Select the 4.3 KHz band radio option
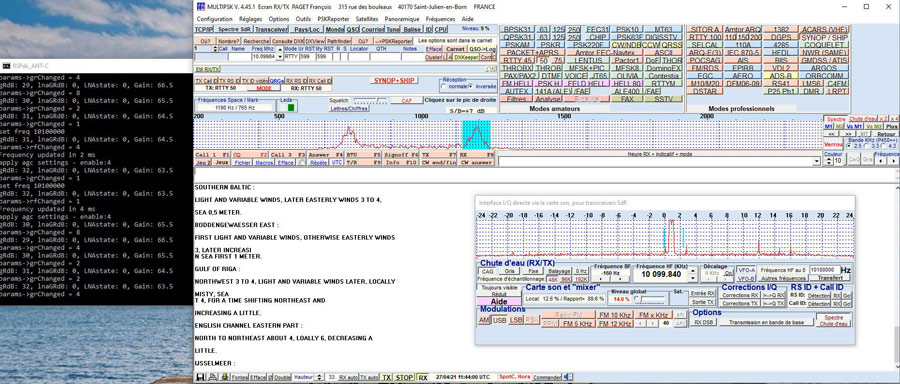 click(884, 146)
